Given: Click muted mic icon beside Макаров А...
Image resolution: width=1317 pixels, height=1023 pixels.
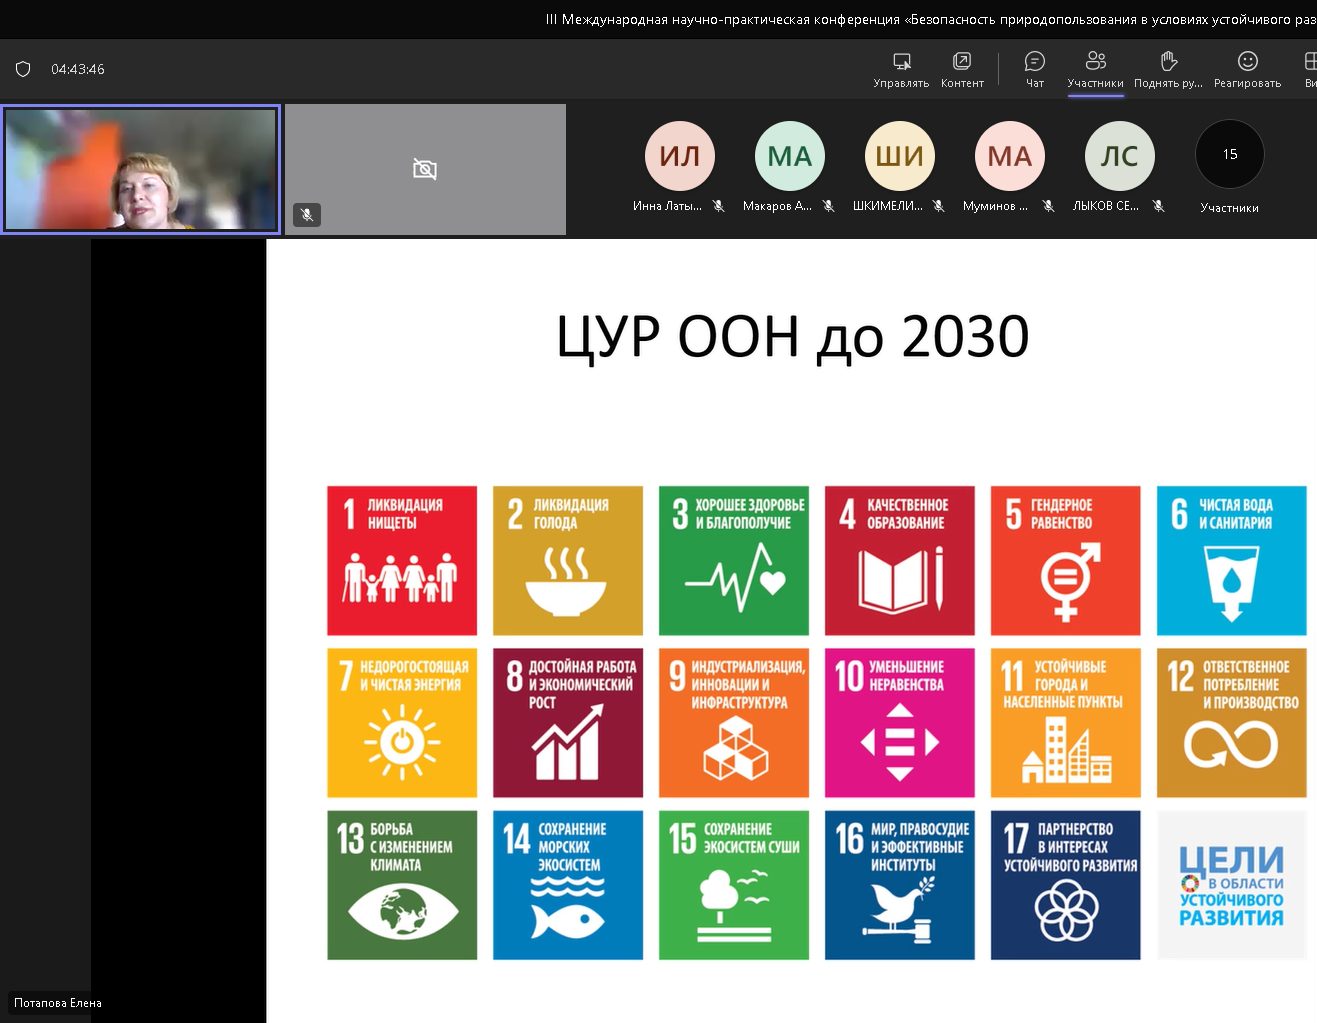Looking at the screenshot, I should [x=828, y=206].
